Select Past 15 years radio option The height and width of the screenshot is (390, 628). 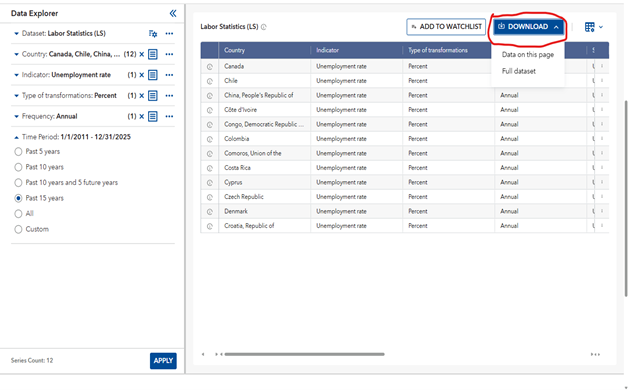(x=18, y=198)
